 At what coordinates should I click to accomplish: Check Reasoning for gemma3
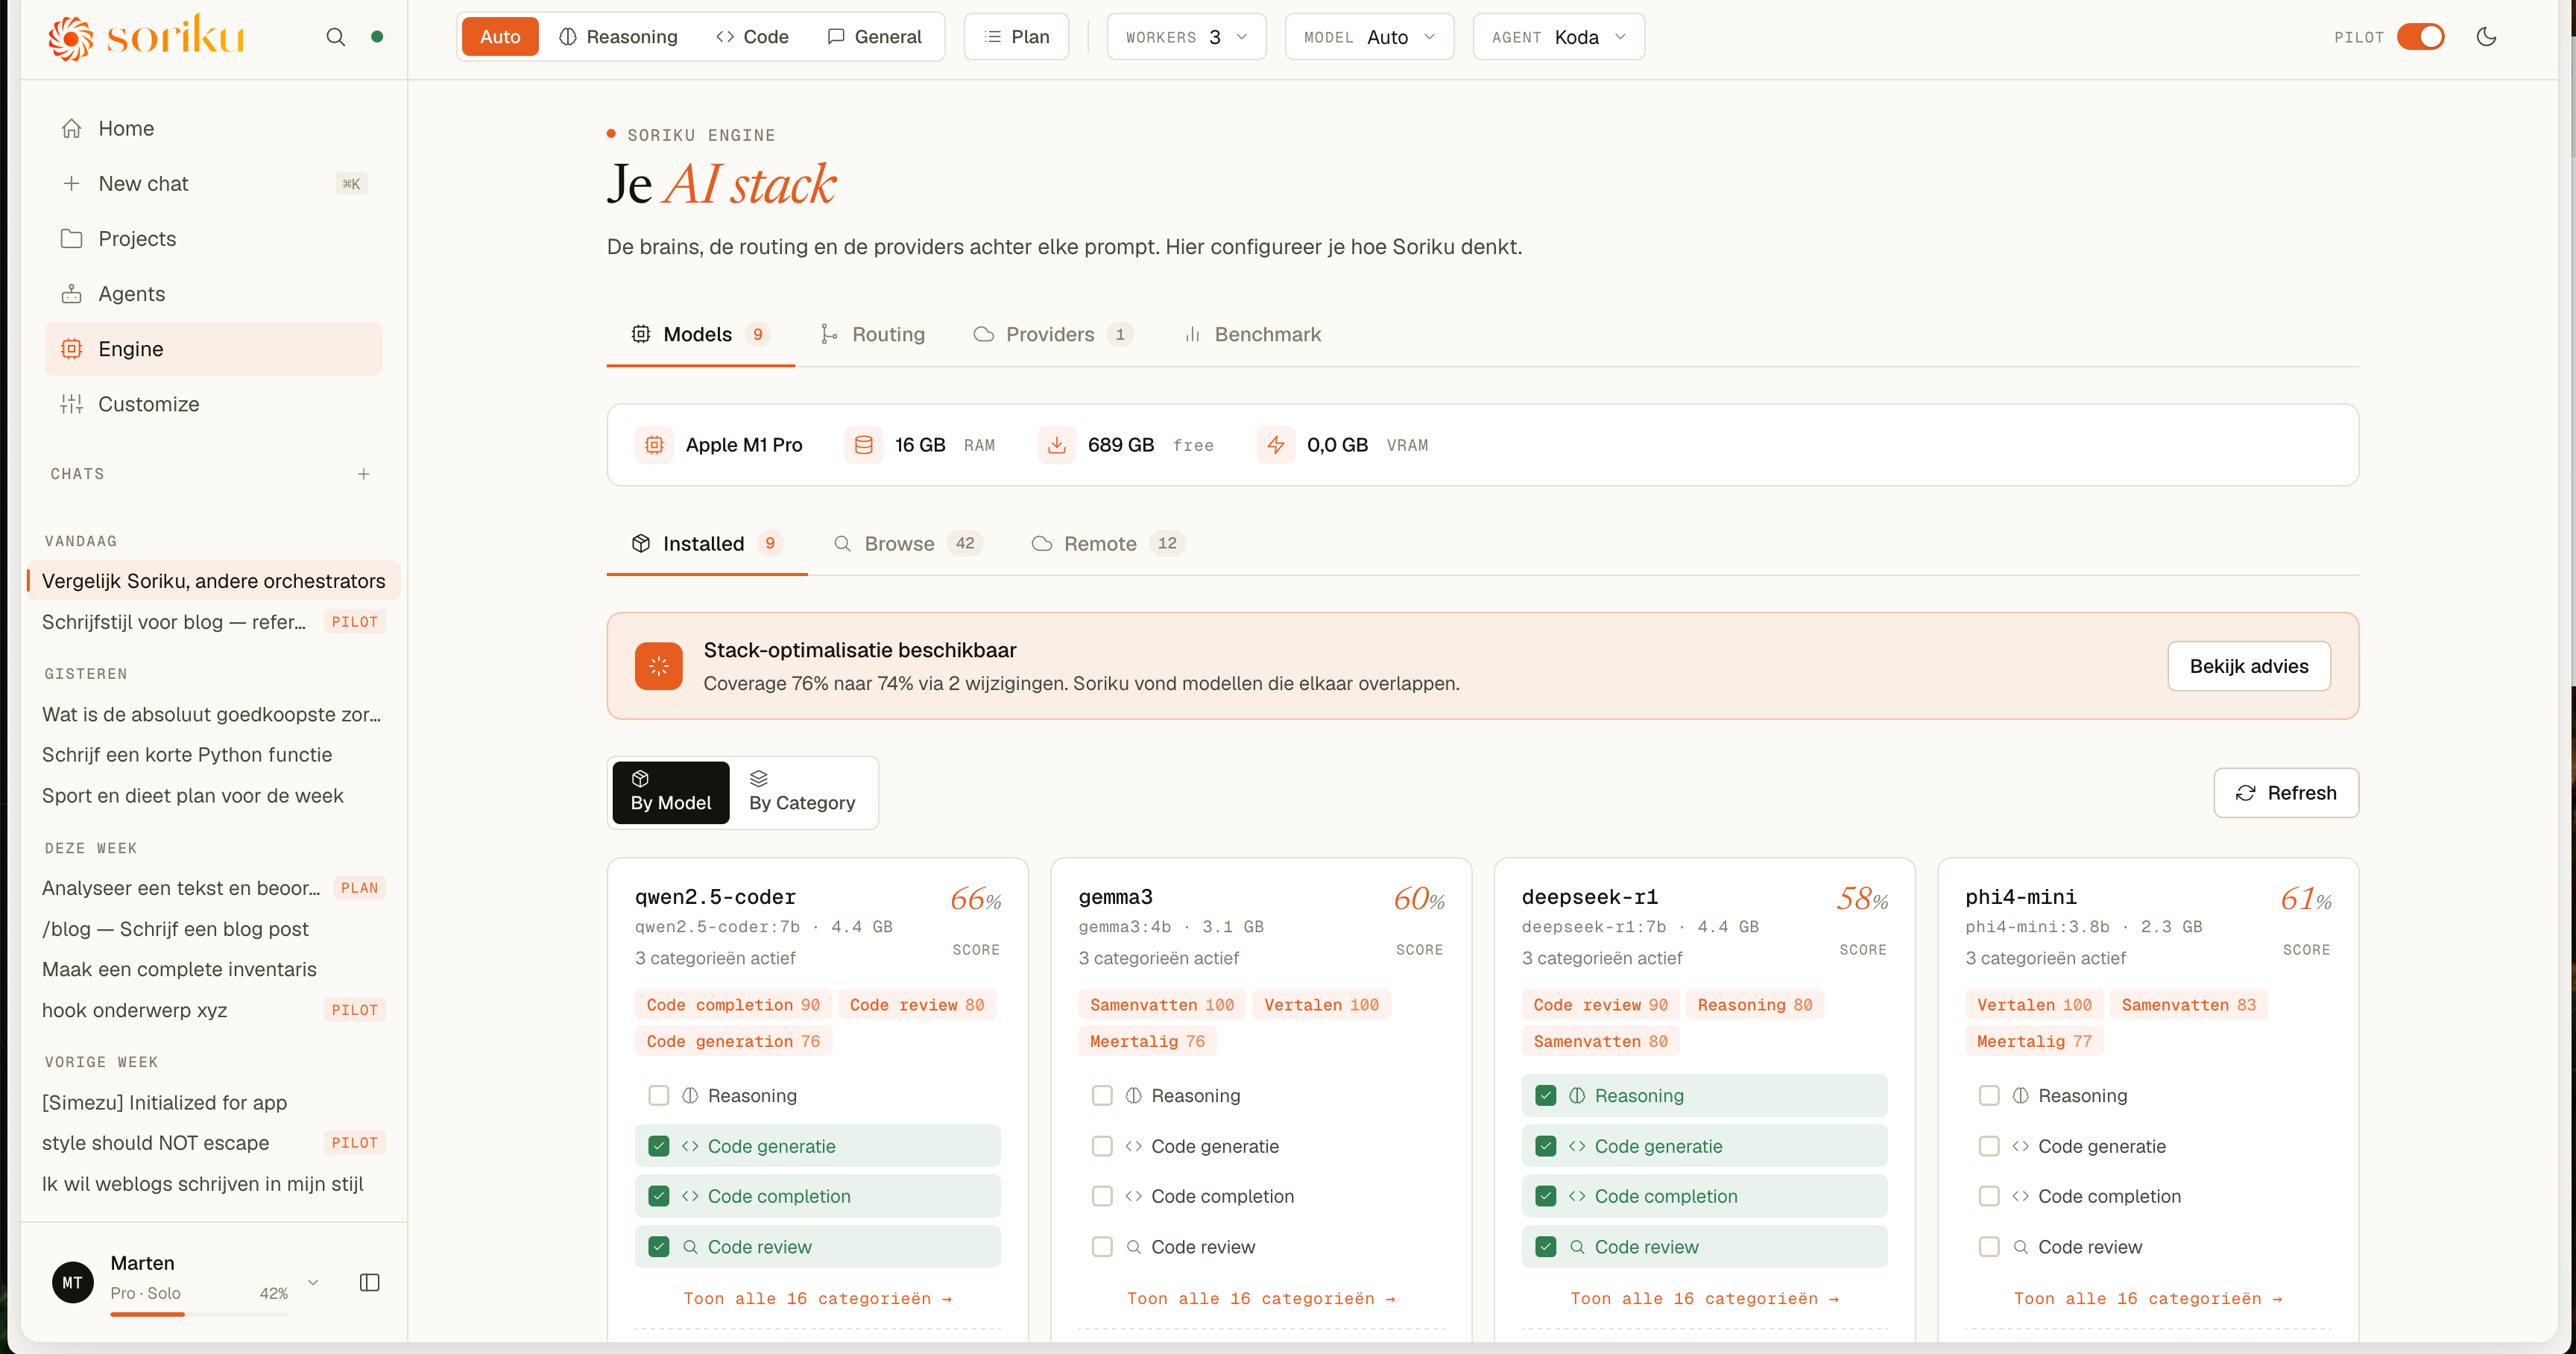point(1102,1095)
